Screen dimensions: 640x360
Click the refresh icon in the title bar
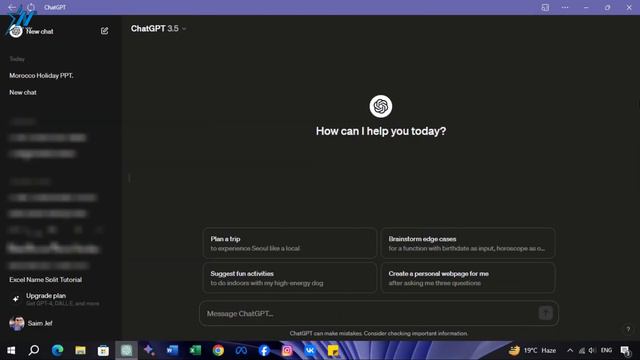(31, 7)
